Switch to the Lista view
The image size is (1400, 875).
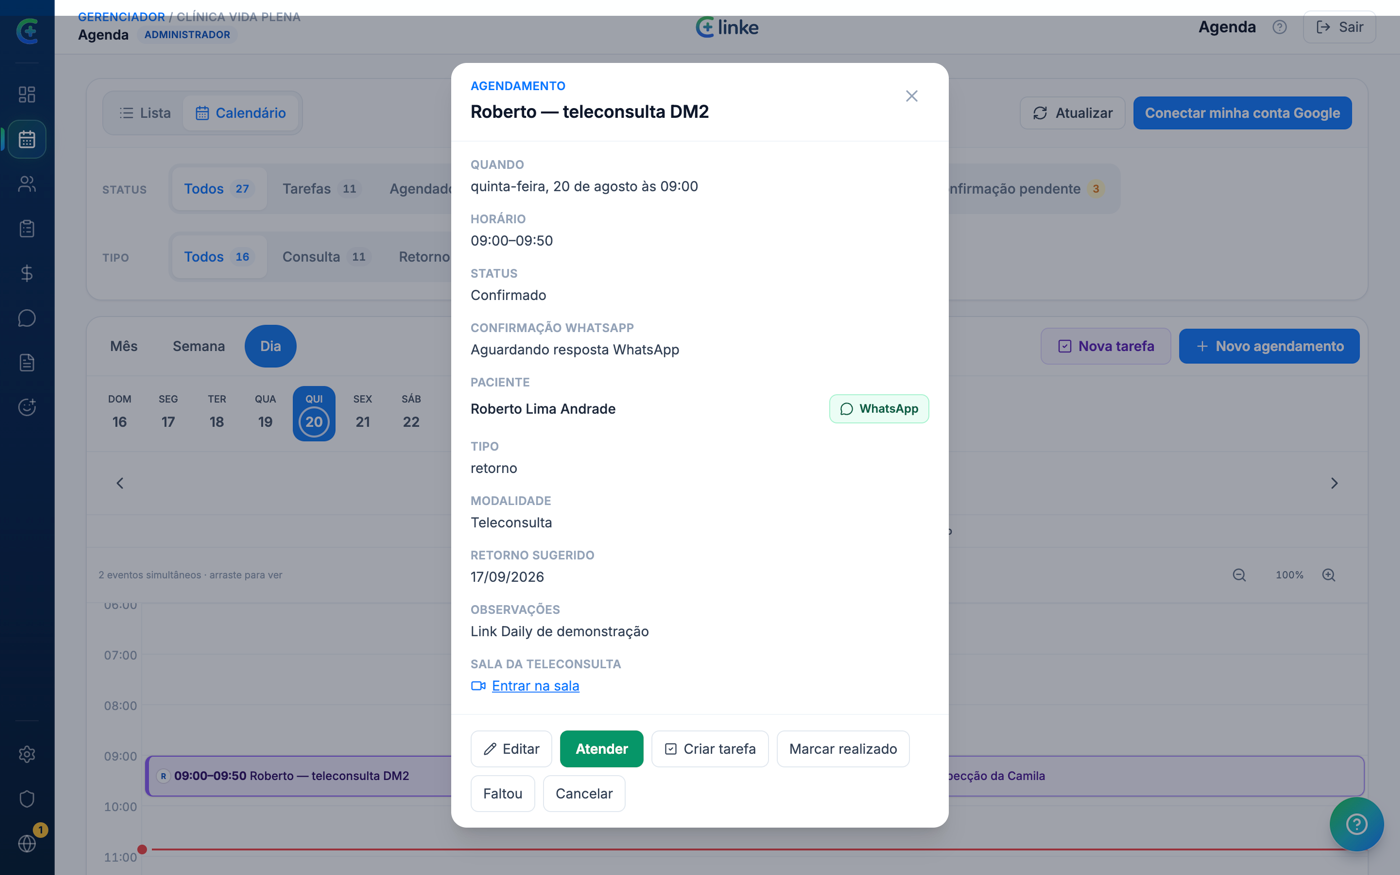pyautogui.click(x=145, y=113)
